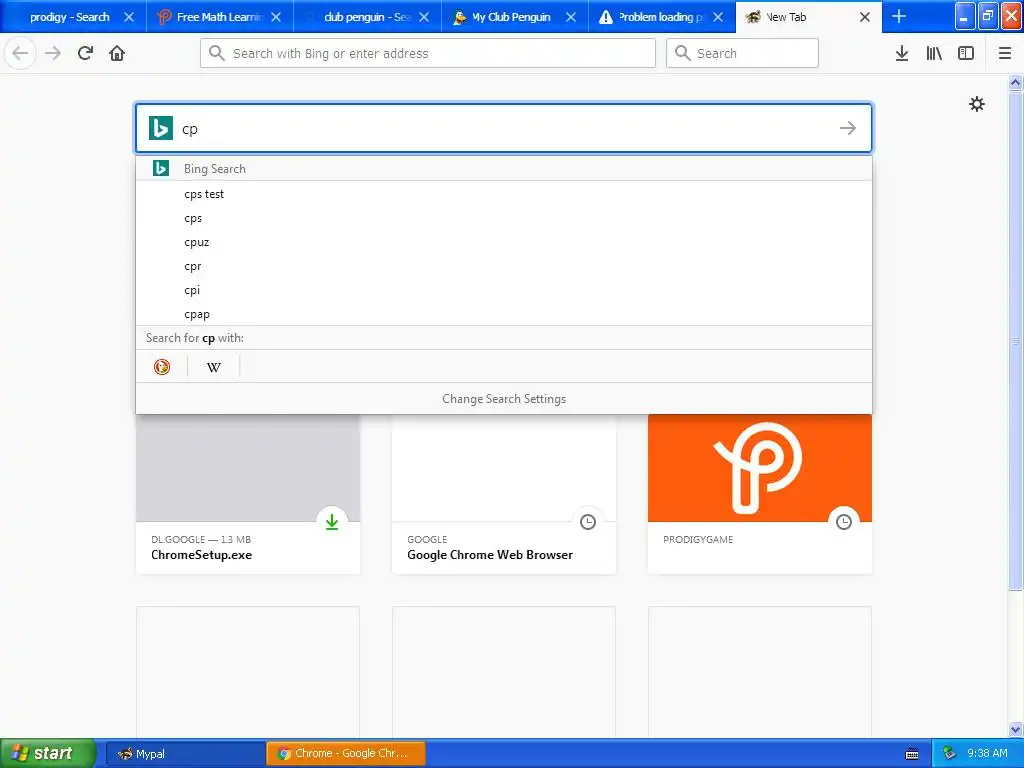The width and height of the screenshot is (1024, 768).
Task: Open the hamburger application menu
Action: tap(1005, 53)
